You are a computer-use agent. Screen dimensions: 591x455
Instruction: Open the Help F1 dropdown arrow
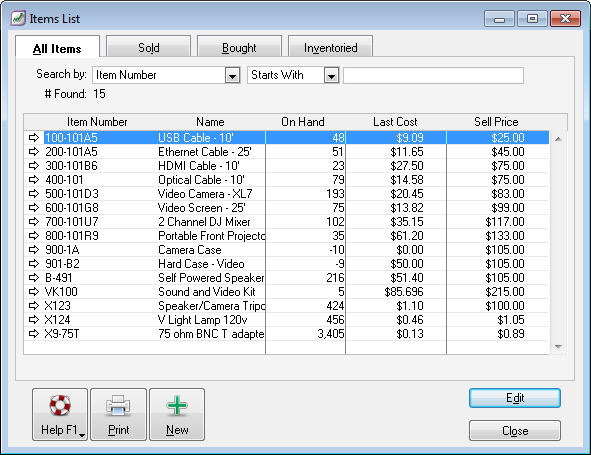(x=82, y=435)
